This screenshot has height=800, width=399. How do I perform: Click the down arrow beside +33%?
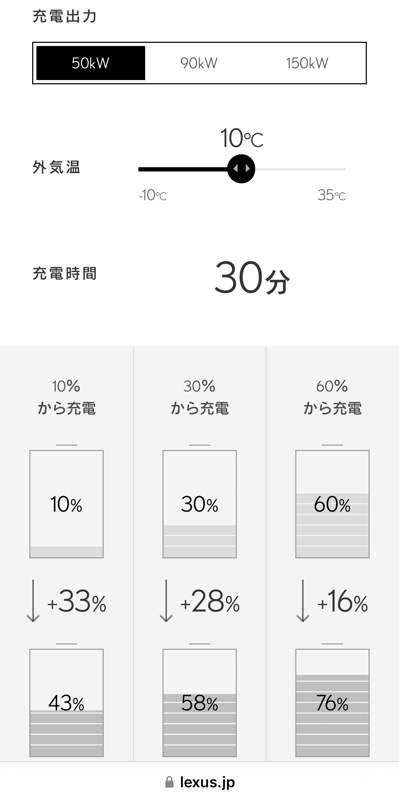(x=33, y=601)
